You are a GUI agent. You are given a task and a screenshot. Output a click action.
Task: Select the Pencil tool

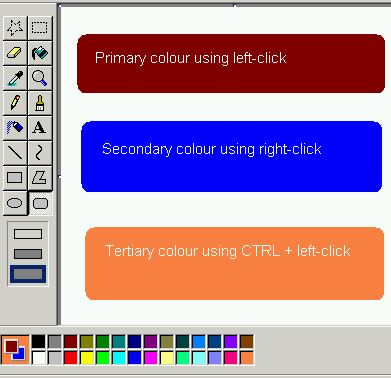pos(15,103)
